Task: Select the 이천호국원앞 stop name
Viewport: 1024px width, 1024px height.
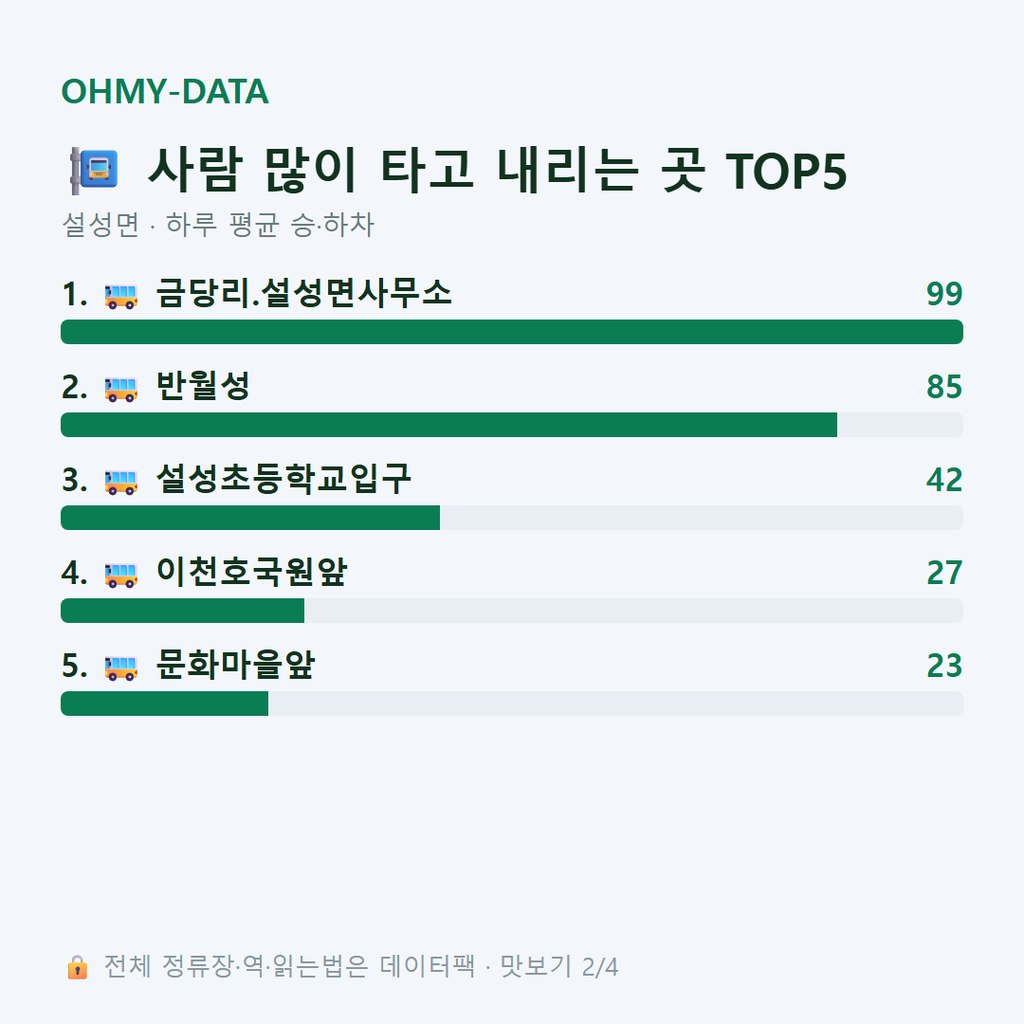Action: tap(251, 571)
